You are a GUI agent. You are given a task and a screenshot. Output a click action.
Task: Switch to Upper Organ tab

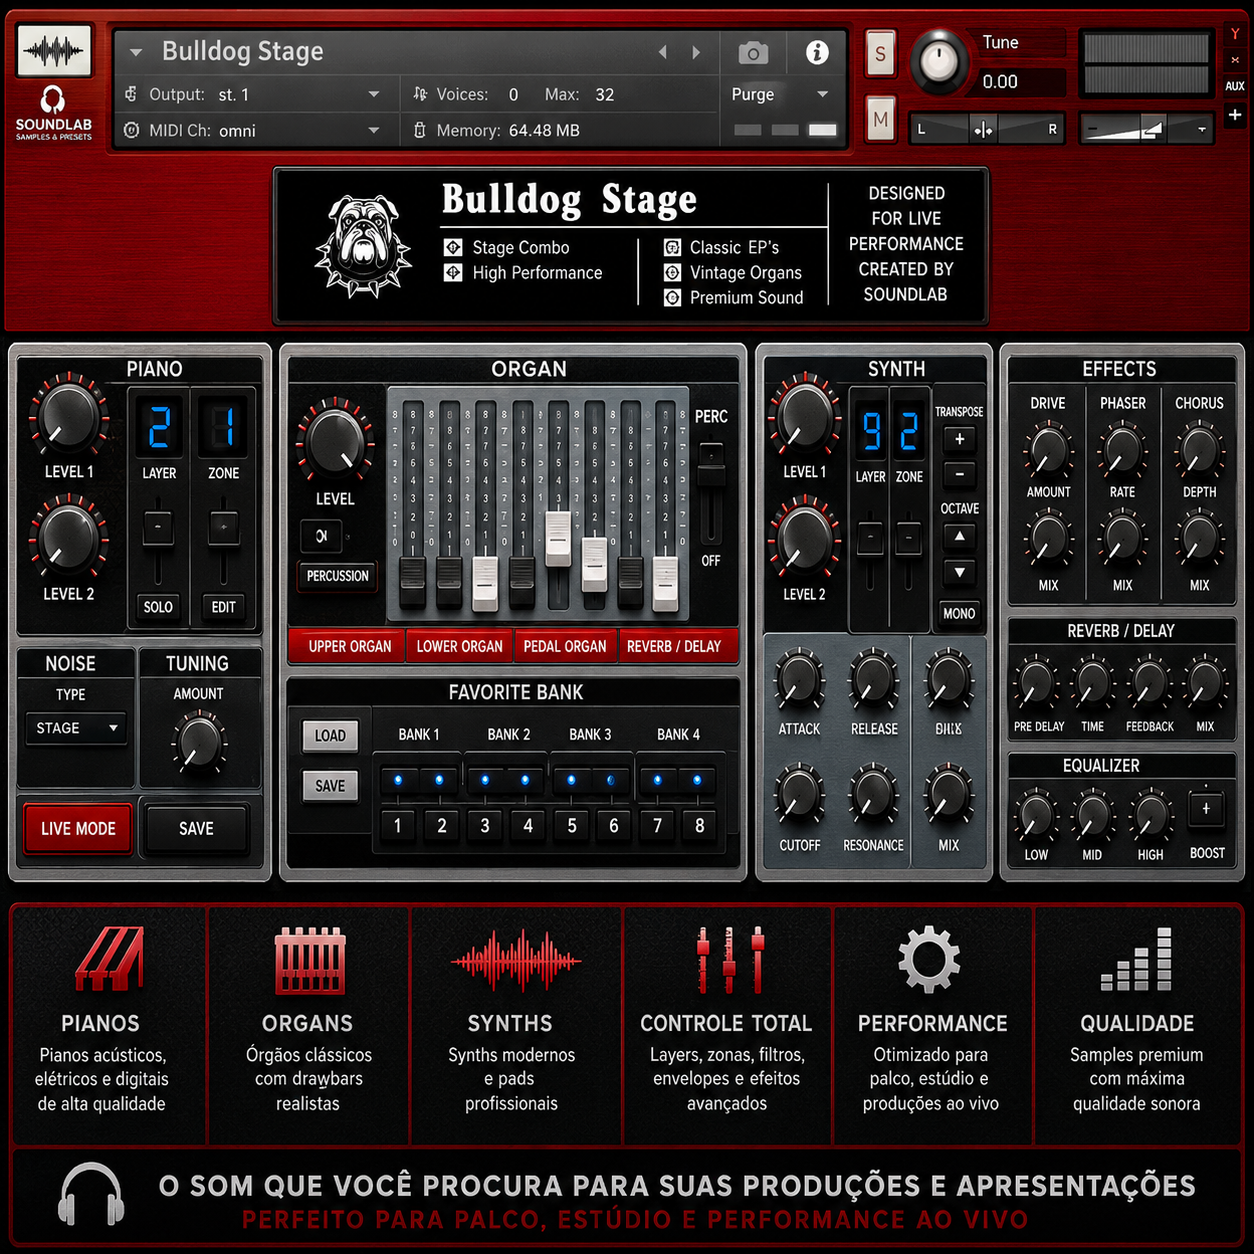point(349,646)
